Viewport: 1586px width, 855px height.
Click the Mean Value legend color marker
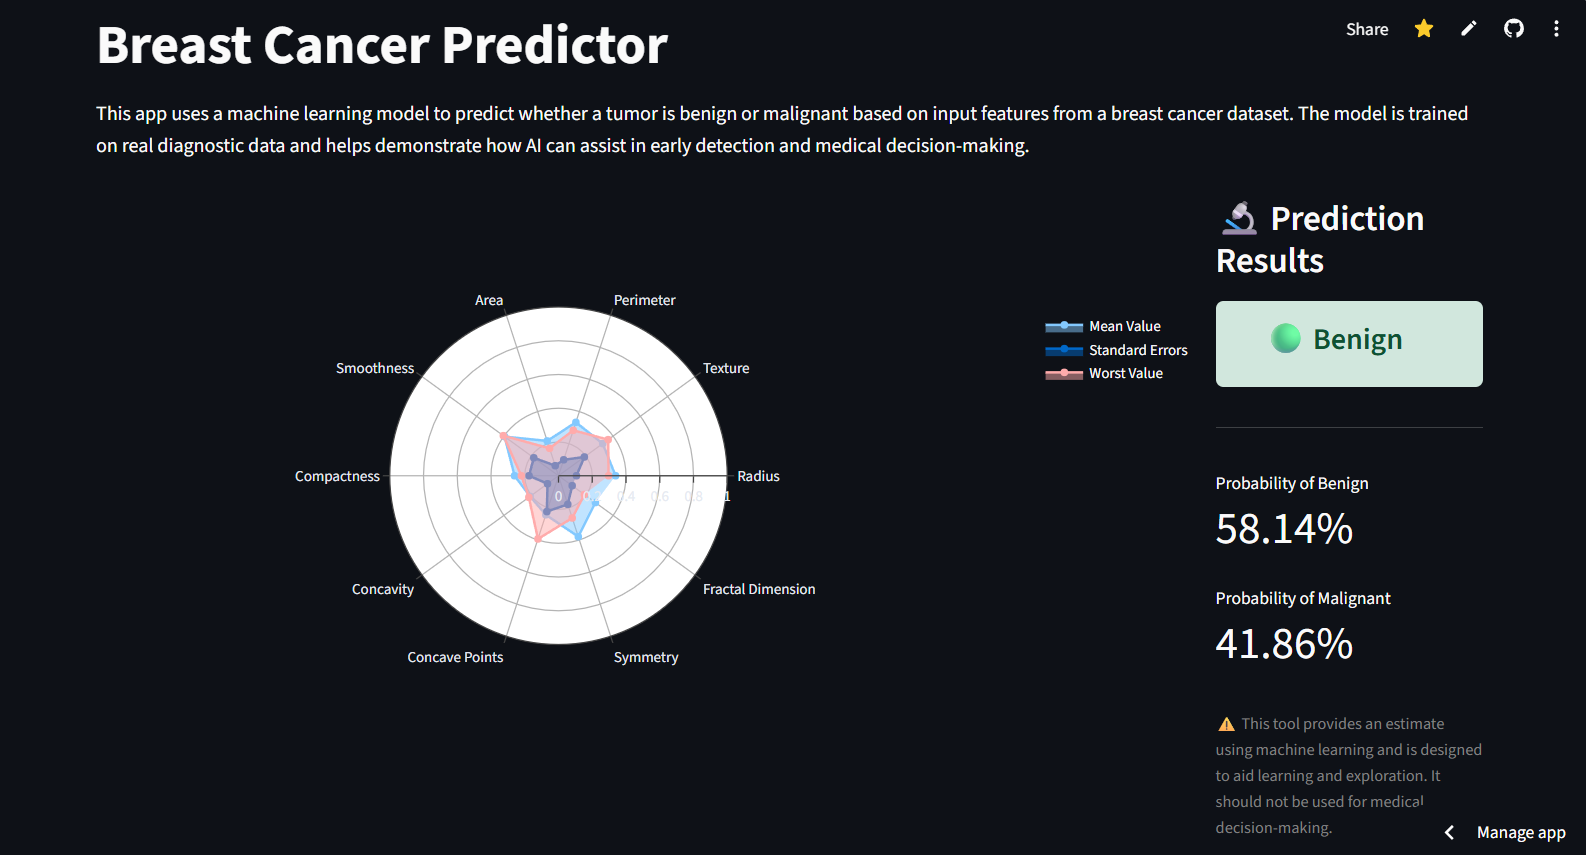click(1064, 325)
